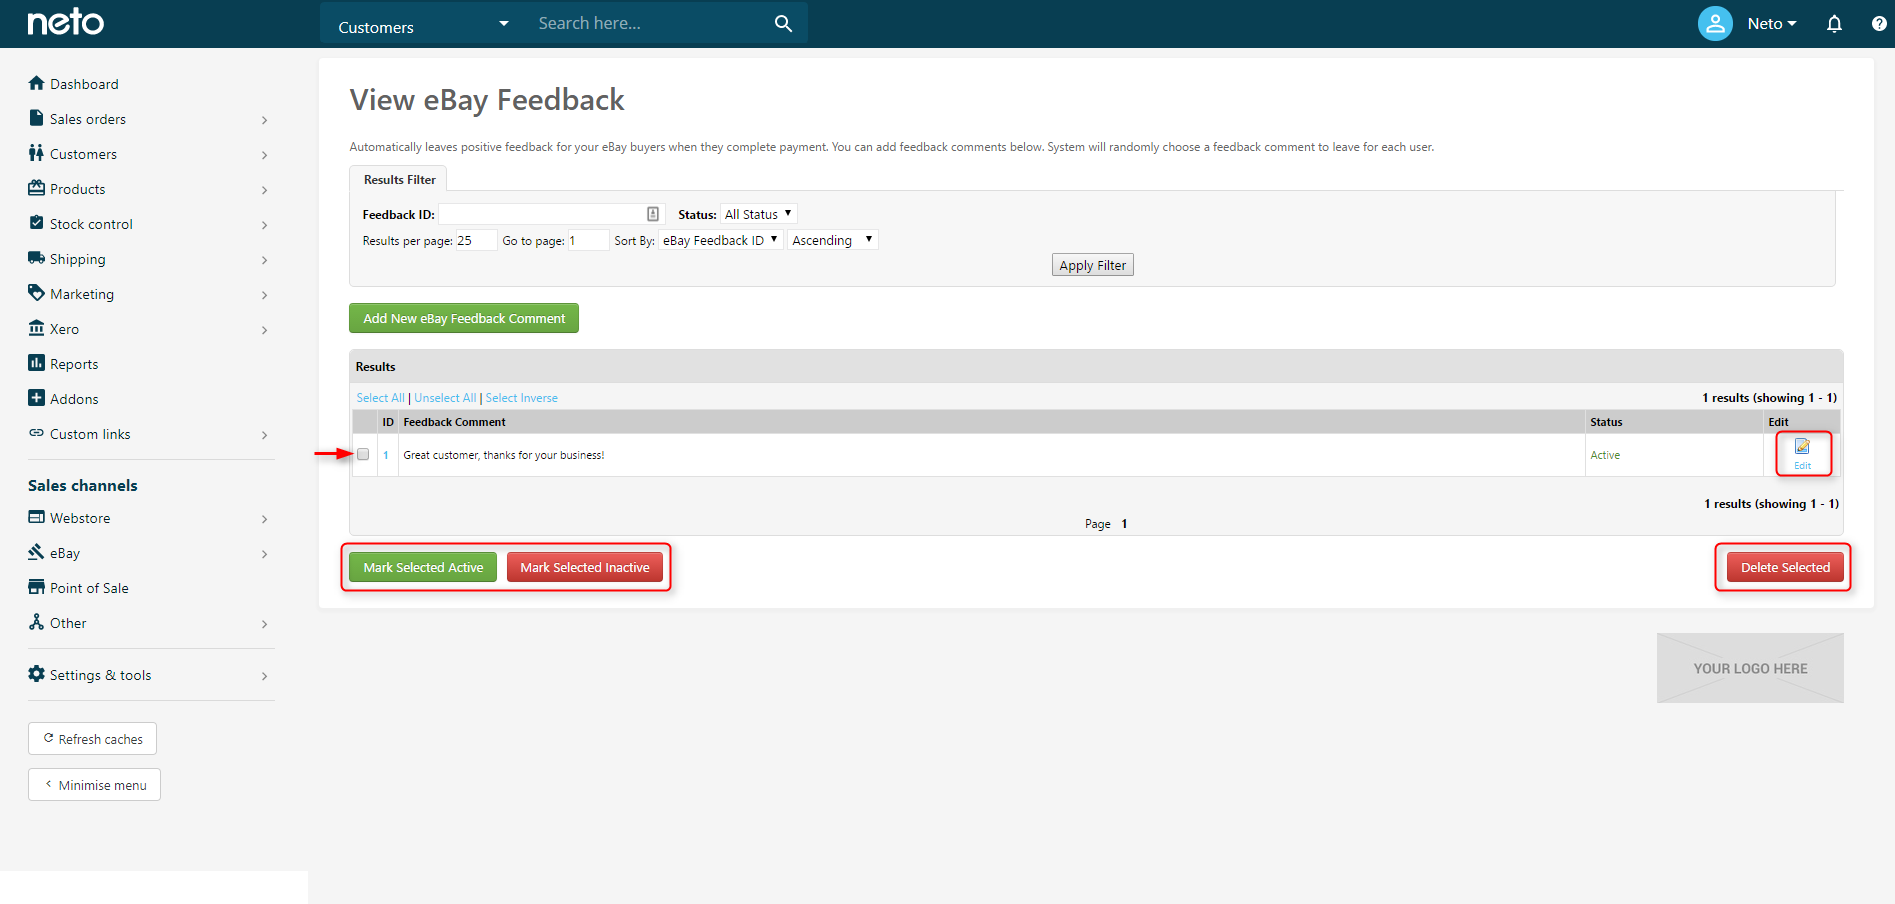Screen dimensions: 1895x904
Task: Click the Results per page field
Action: point(476,240)
